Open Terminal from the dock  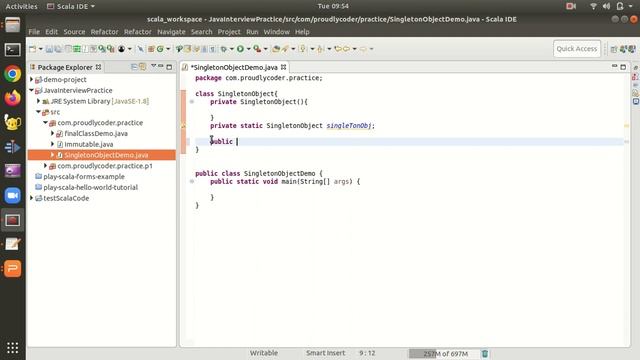[13, 50]
